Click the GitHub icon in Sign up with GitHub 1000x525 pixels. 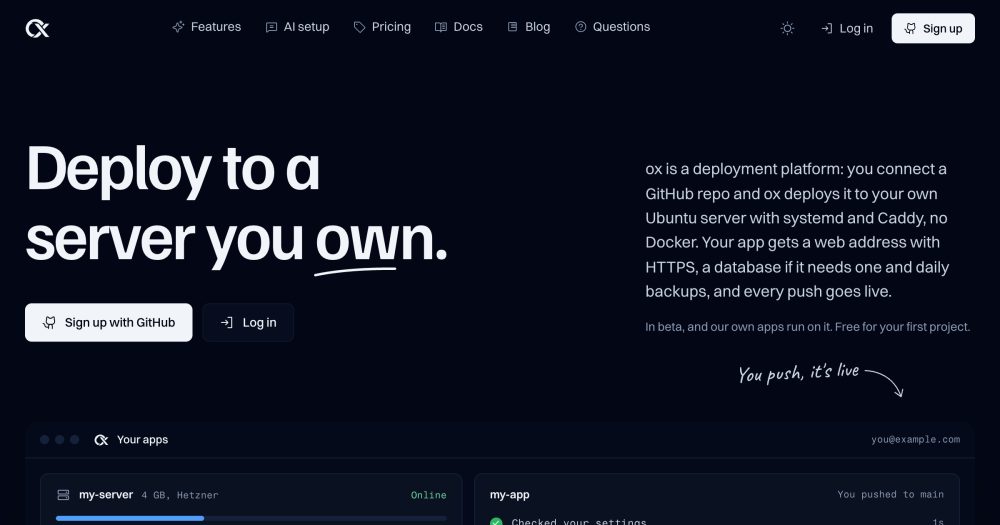pyautogui.click(x=49, y=323)
